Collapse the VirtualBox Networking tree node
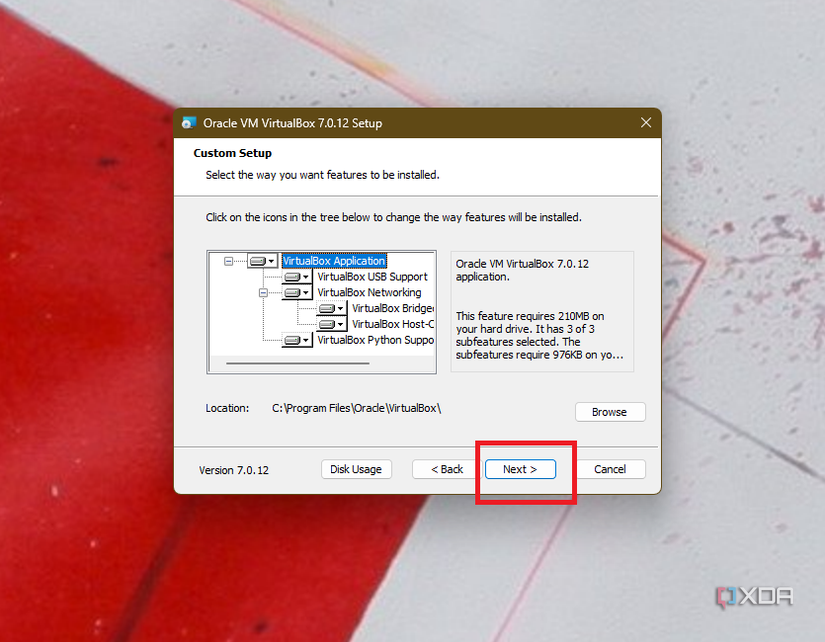The height and width of the screenshot is (642, 825). coord(263,293)
